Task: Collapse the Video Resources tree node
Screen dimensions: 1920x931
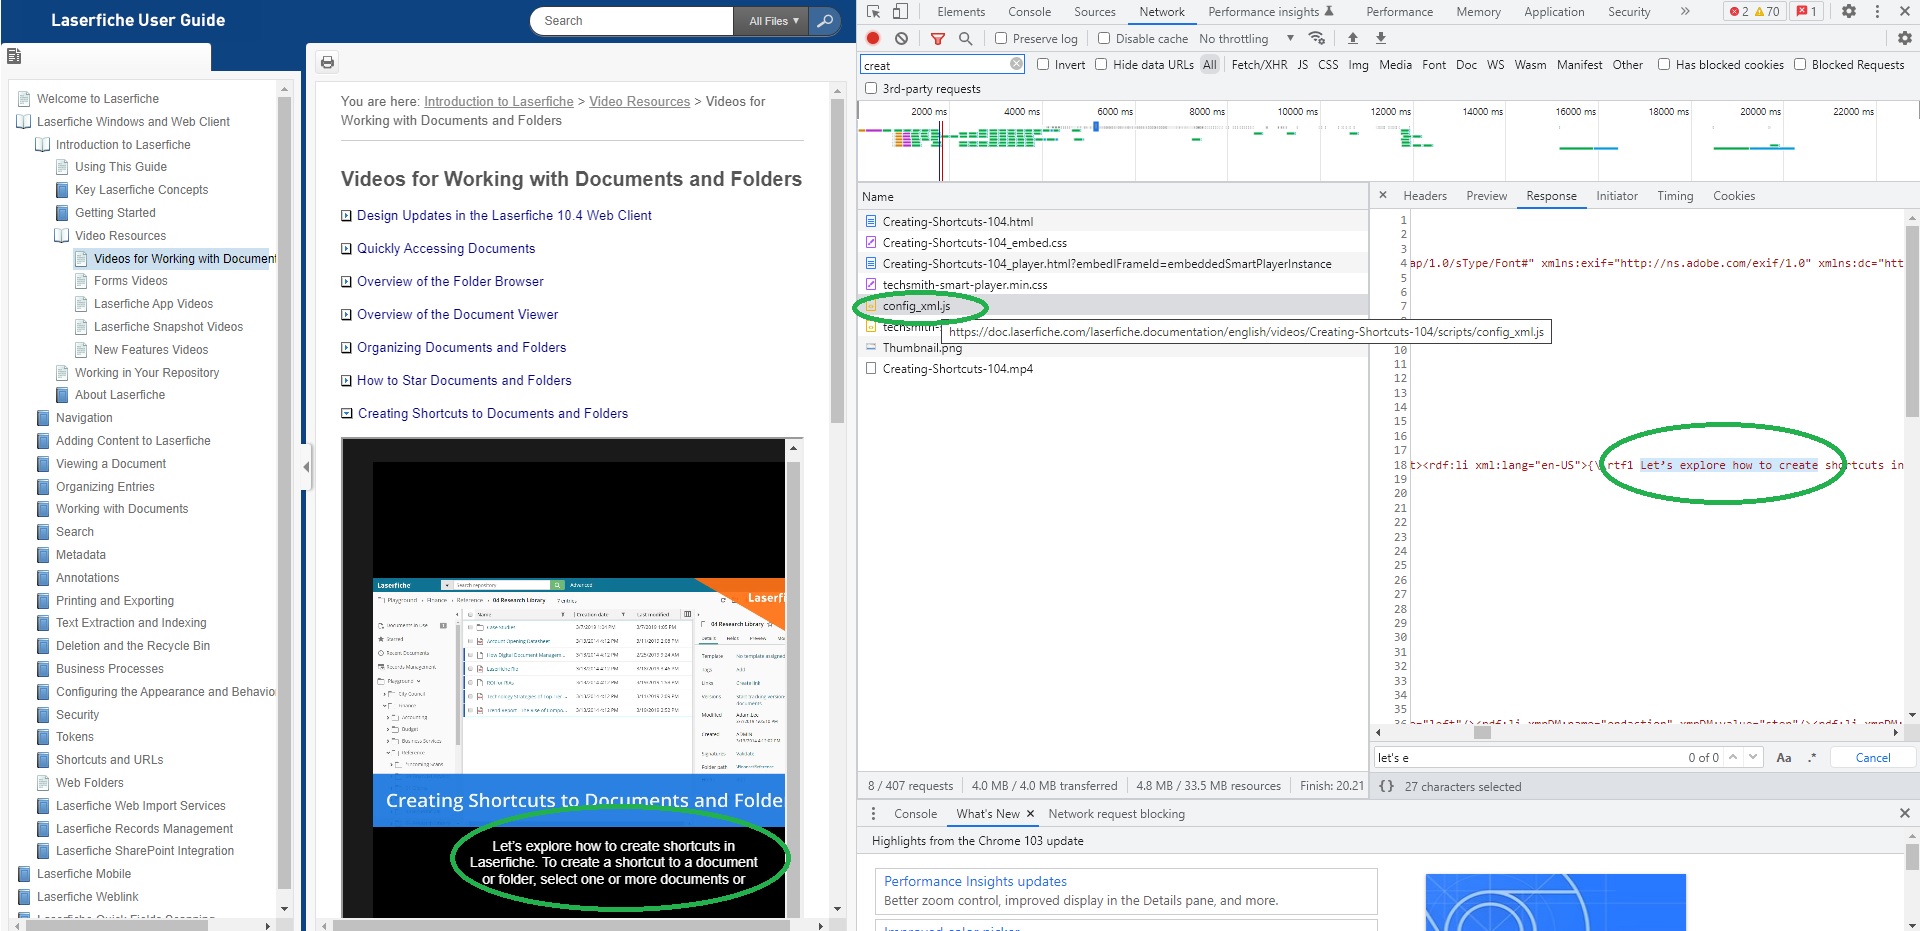Action: point(61,236)
